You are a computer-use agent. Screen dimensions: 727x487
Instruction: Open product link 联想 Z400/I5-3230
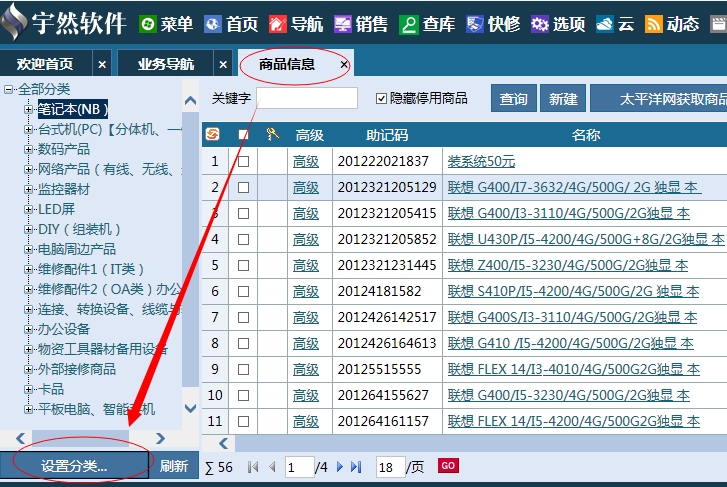coord(568,265)
